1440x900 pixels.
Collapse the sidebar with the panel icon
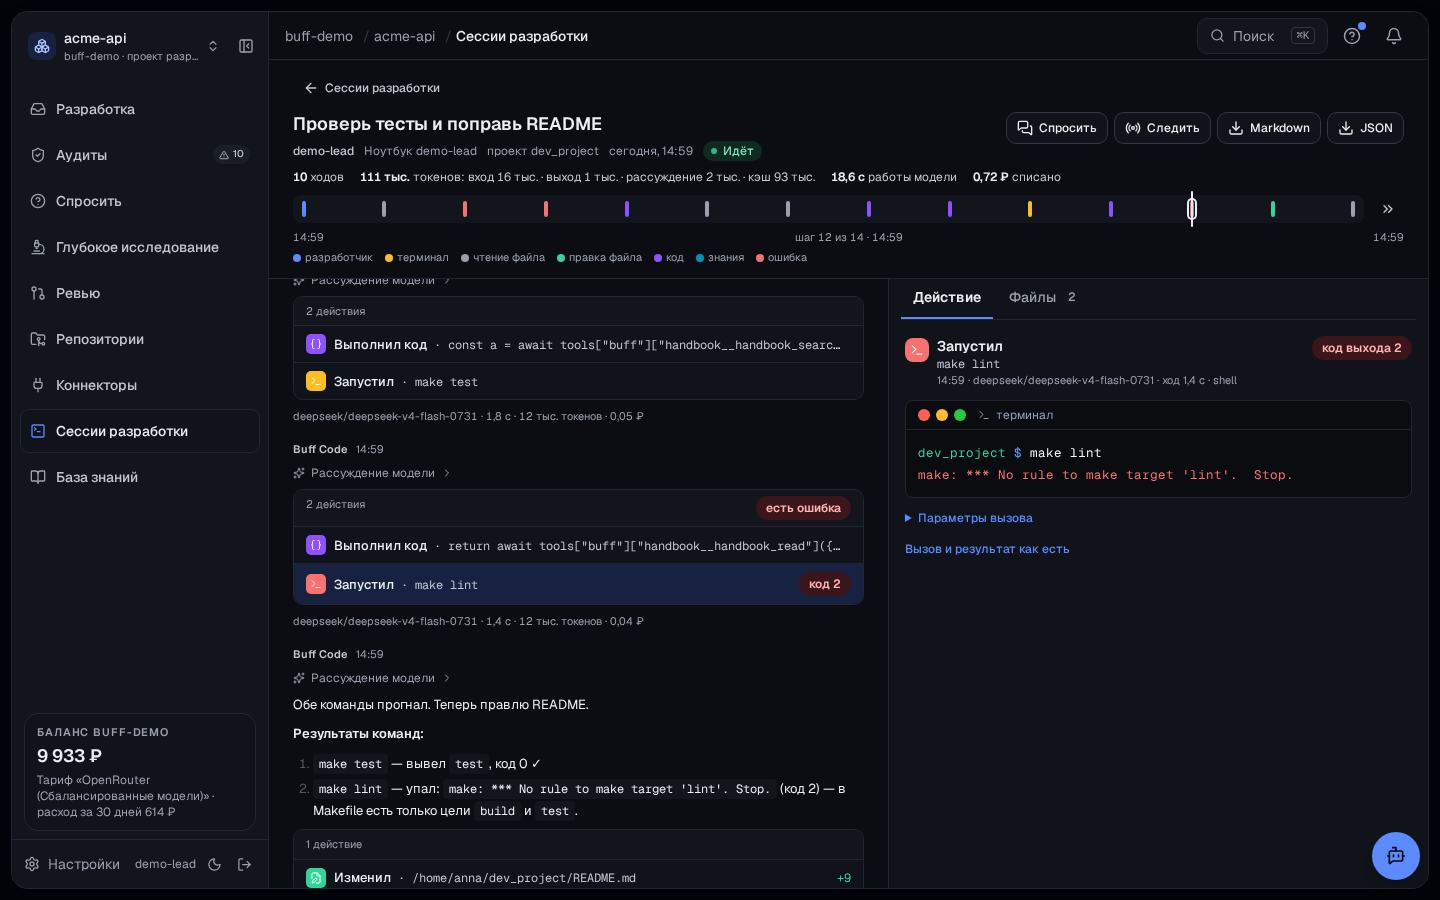tap(246, 46)
